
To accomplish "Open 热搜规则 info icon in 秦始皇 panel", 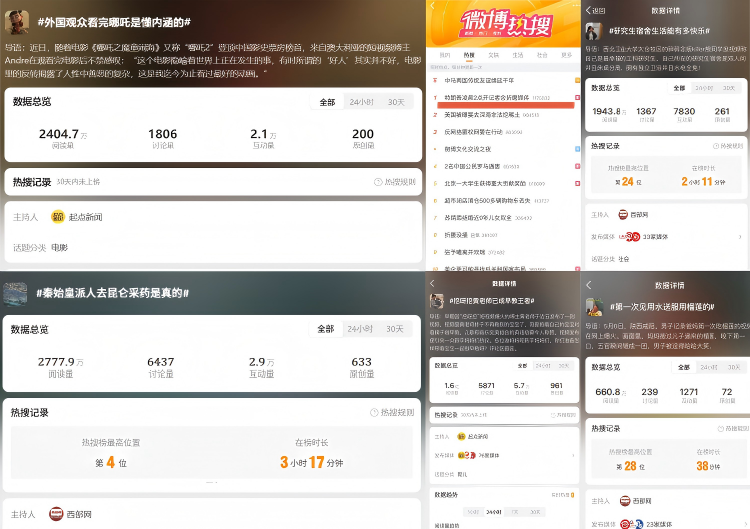I will coord(375,412).
